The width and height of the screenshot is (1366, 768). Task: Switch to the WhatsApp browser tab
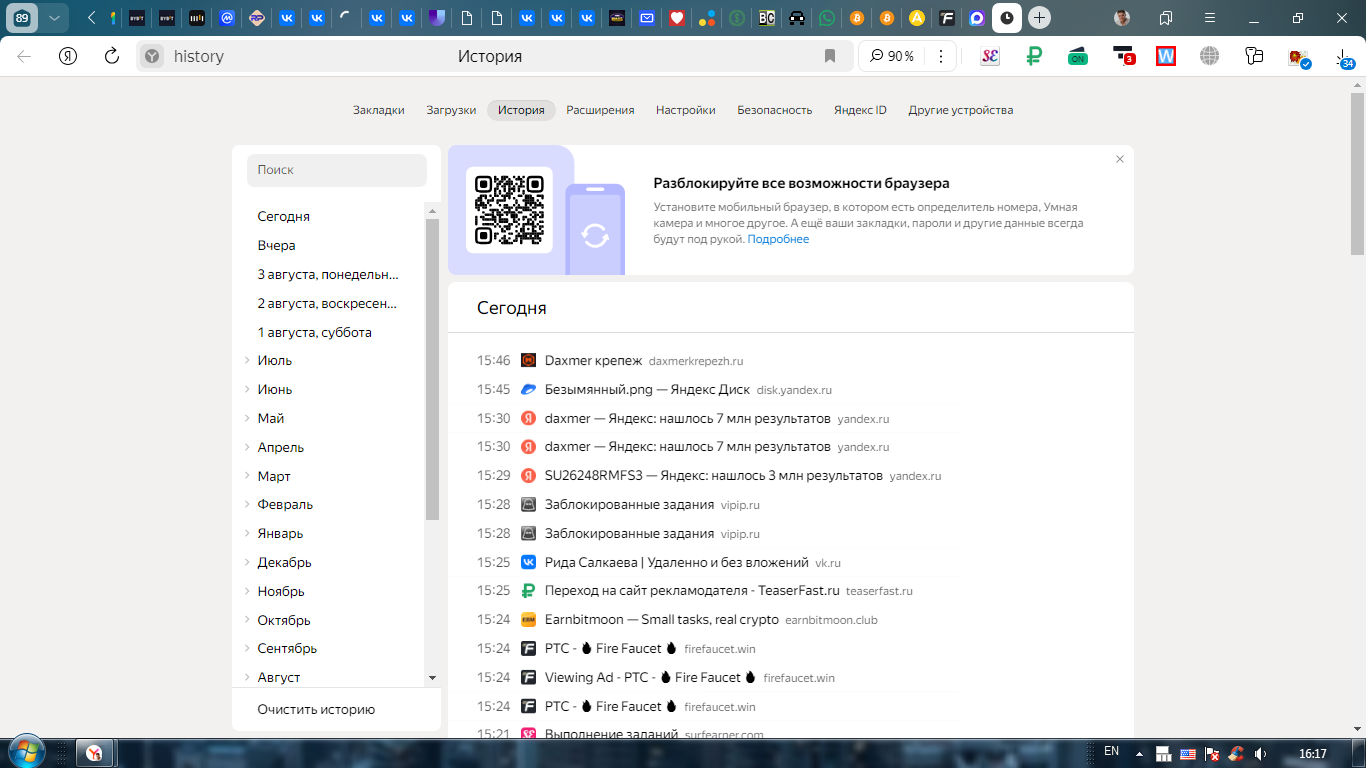(x=826, y=17)
